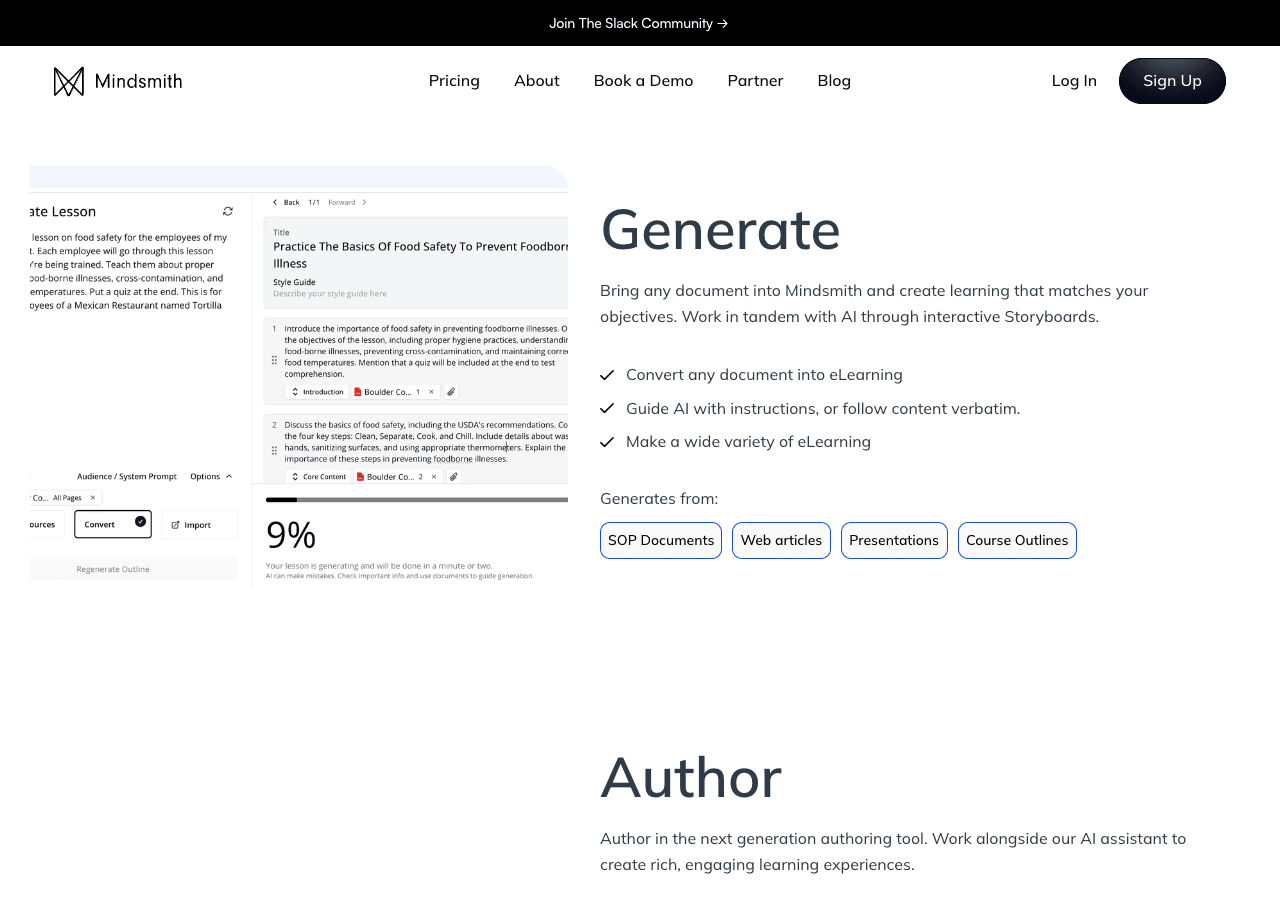This screenshot has height=900, width=1280.
Task: Click the red PDF icon on step 2
Action: coord(360,477)
